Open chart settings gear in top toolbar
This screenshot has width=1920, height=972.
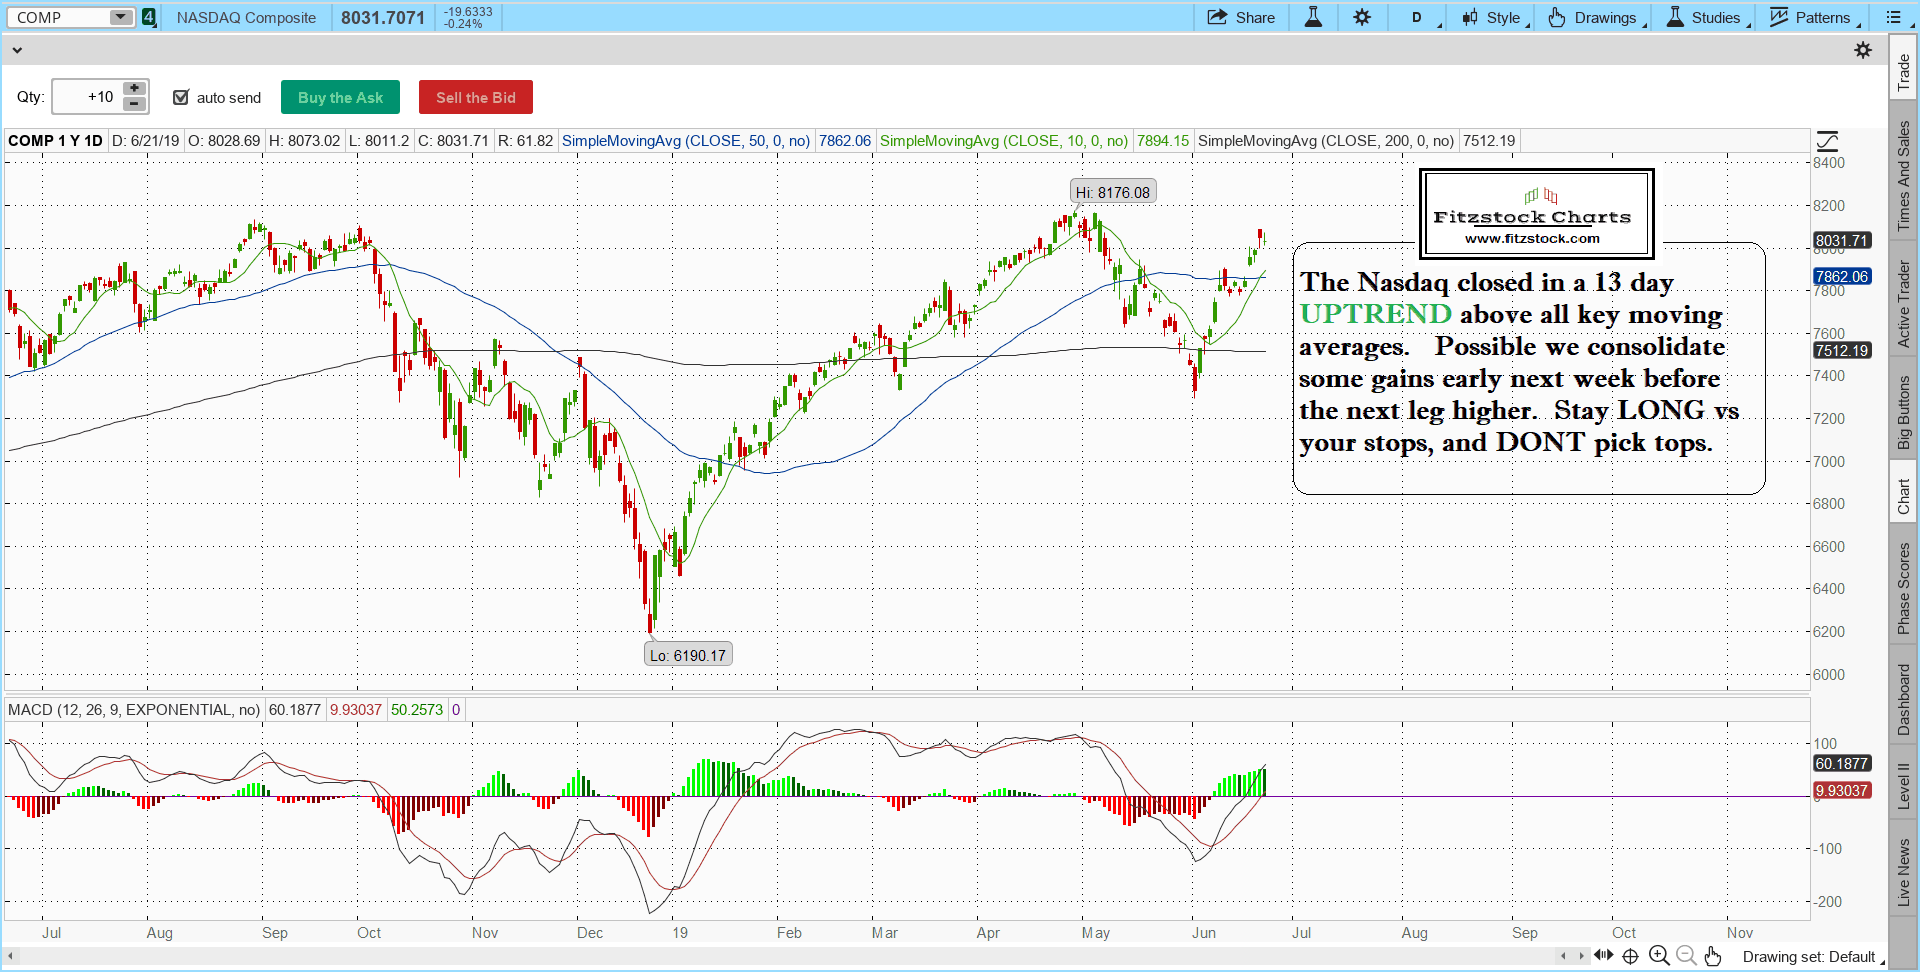[x=1362, y=17]
